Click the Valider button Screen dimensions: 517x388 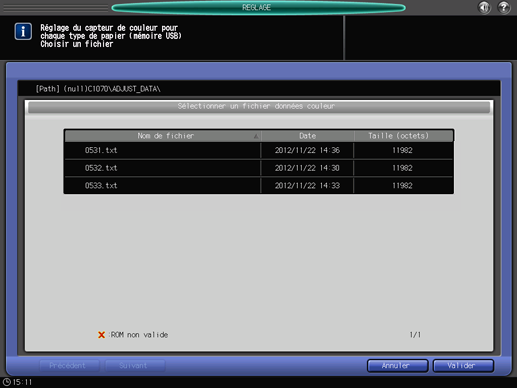(x=463, y=366)
